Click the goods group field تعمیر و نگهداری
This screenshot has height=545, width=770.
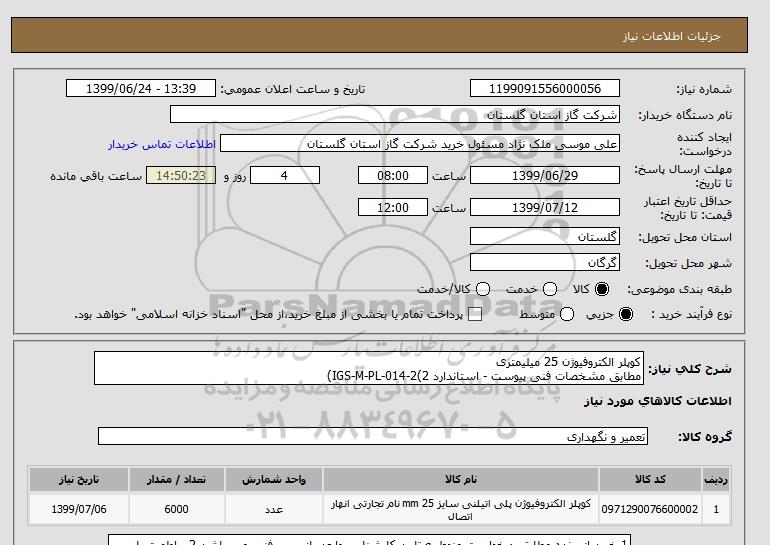pyautogui.click(x=373, y=436)
